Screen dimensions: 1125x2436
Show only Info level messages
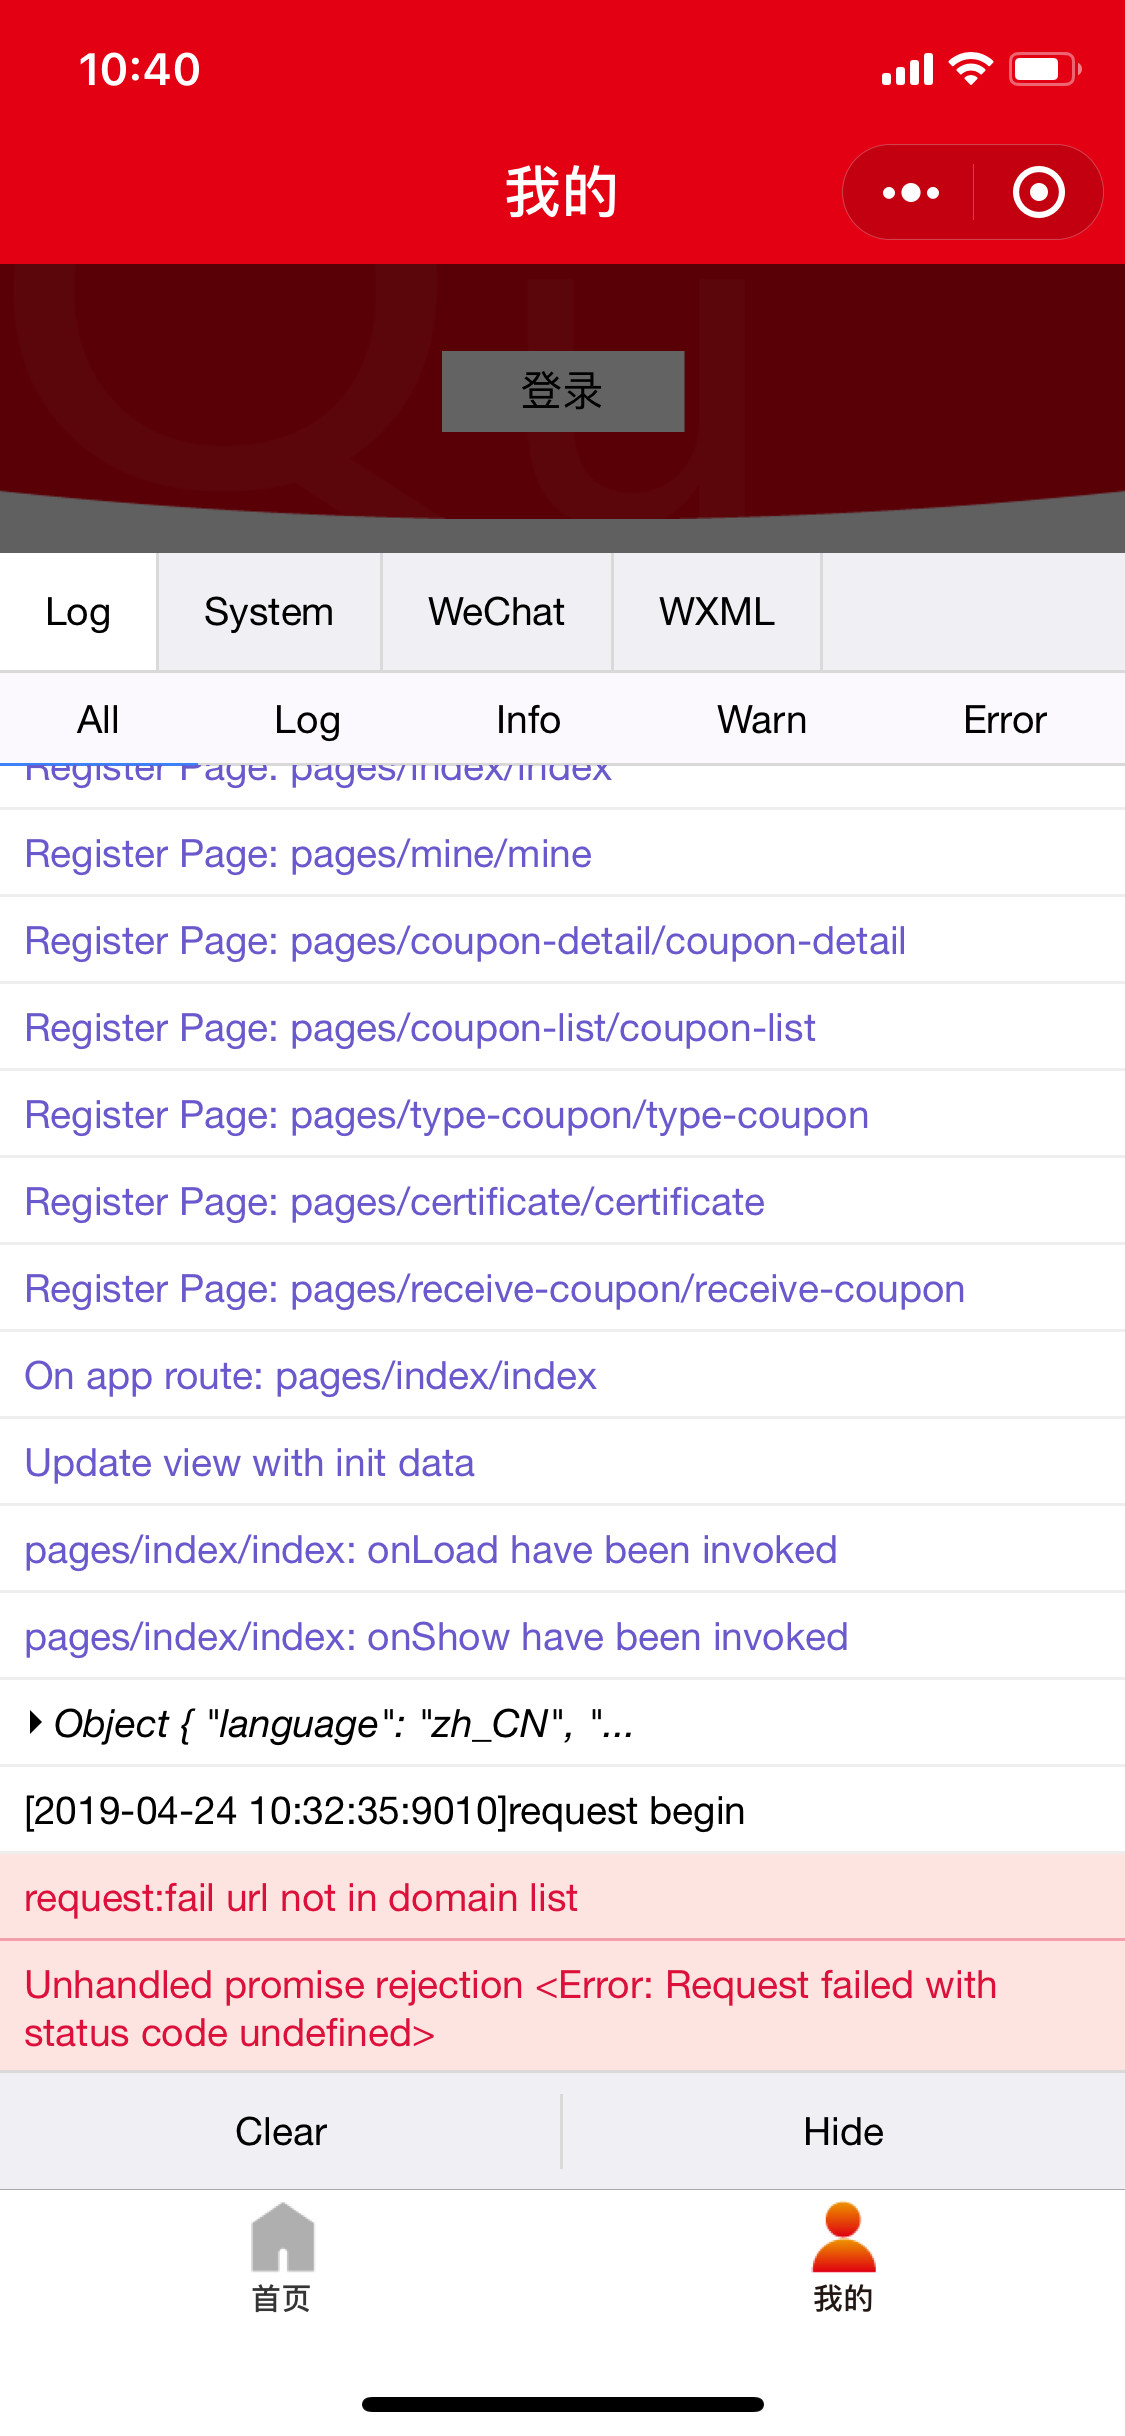click(528, 720)
